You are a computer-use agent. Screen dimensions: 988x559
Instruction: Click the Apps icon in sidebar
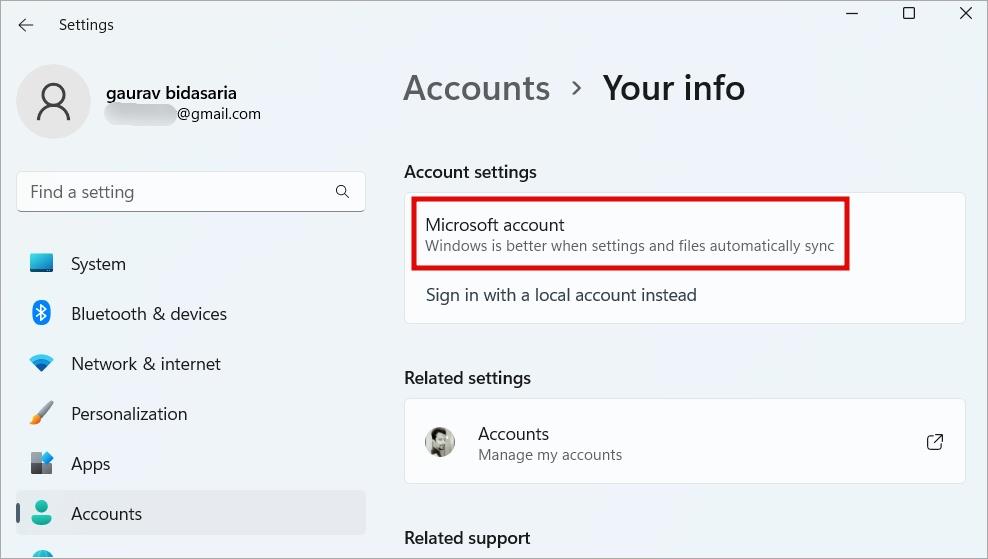[42, 463]
